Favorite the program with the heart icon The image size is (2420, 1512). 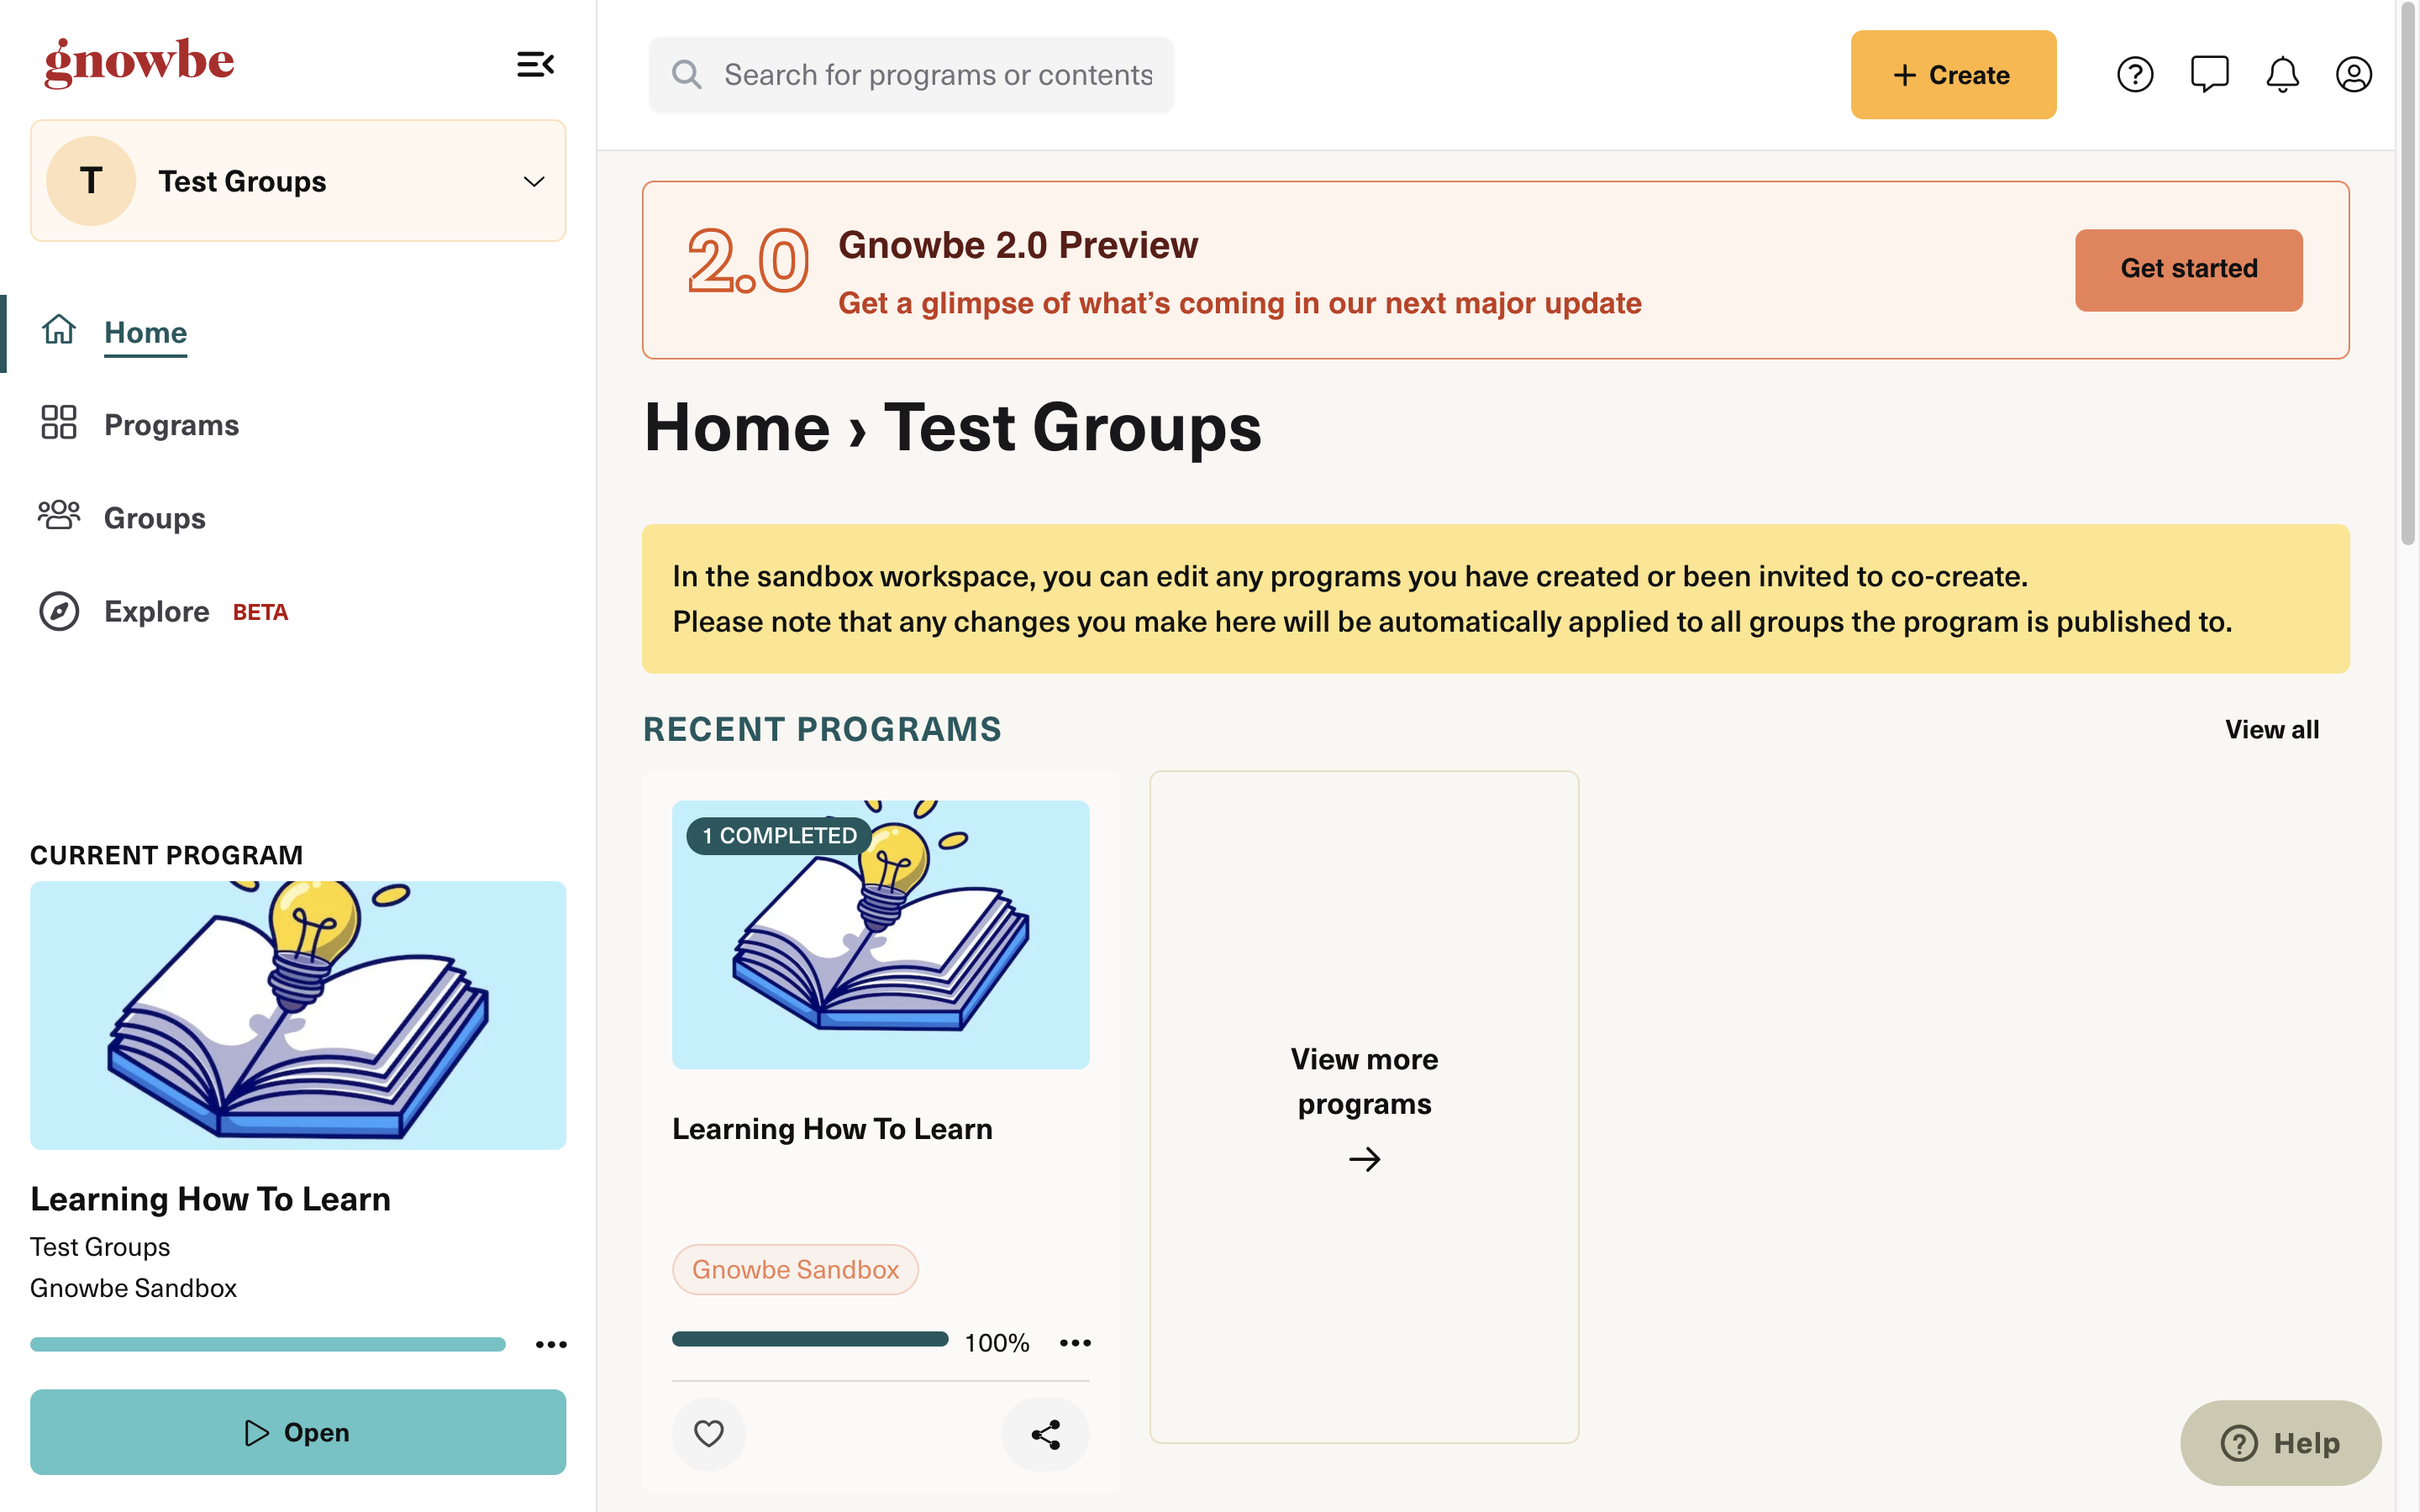tap(708, 1434)
